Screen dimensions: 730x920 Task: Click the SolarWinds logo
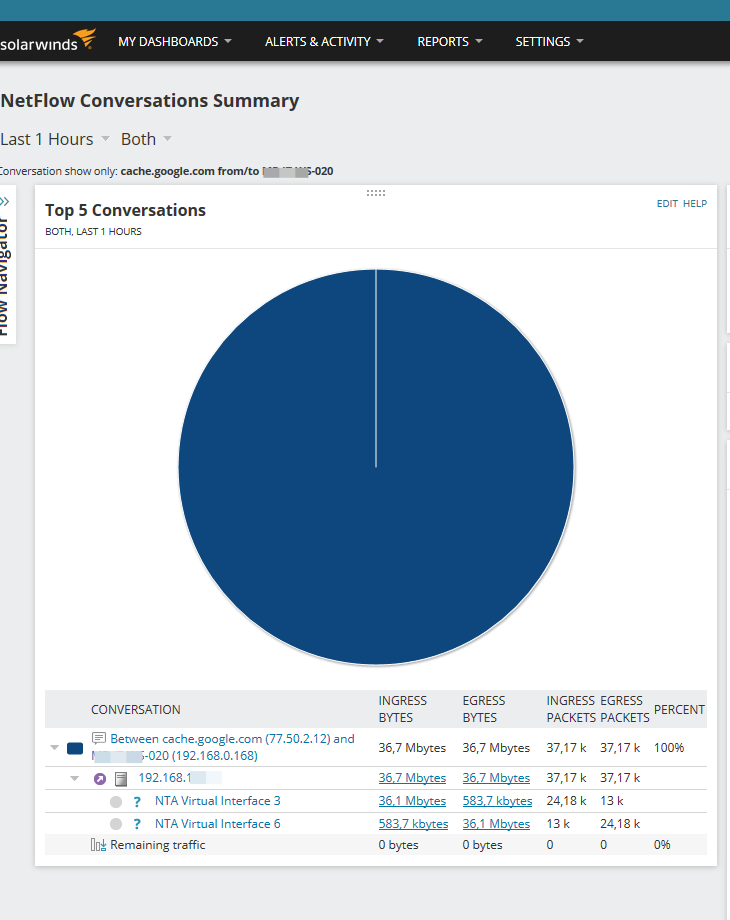coord(48,40)
